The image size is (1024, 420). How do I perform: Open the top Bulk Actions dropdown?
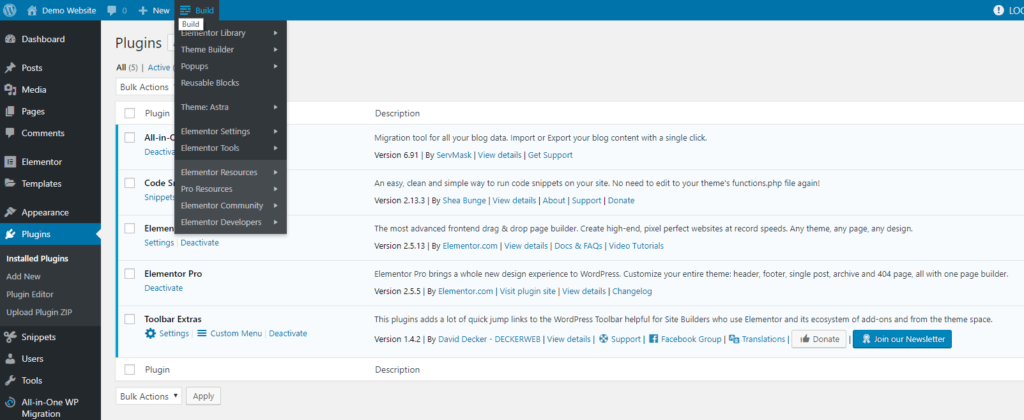(x=145, y=87)
